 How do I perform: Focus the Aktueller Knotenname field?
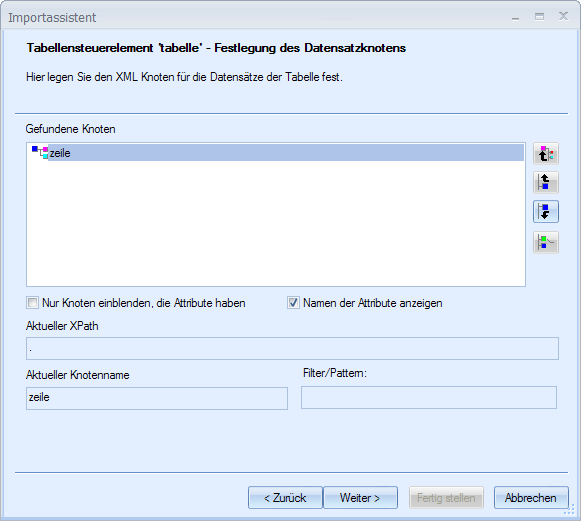pyautogui.click(x=157, y=398)
